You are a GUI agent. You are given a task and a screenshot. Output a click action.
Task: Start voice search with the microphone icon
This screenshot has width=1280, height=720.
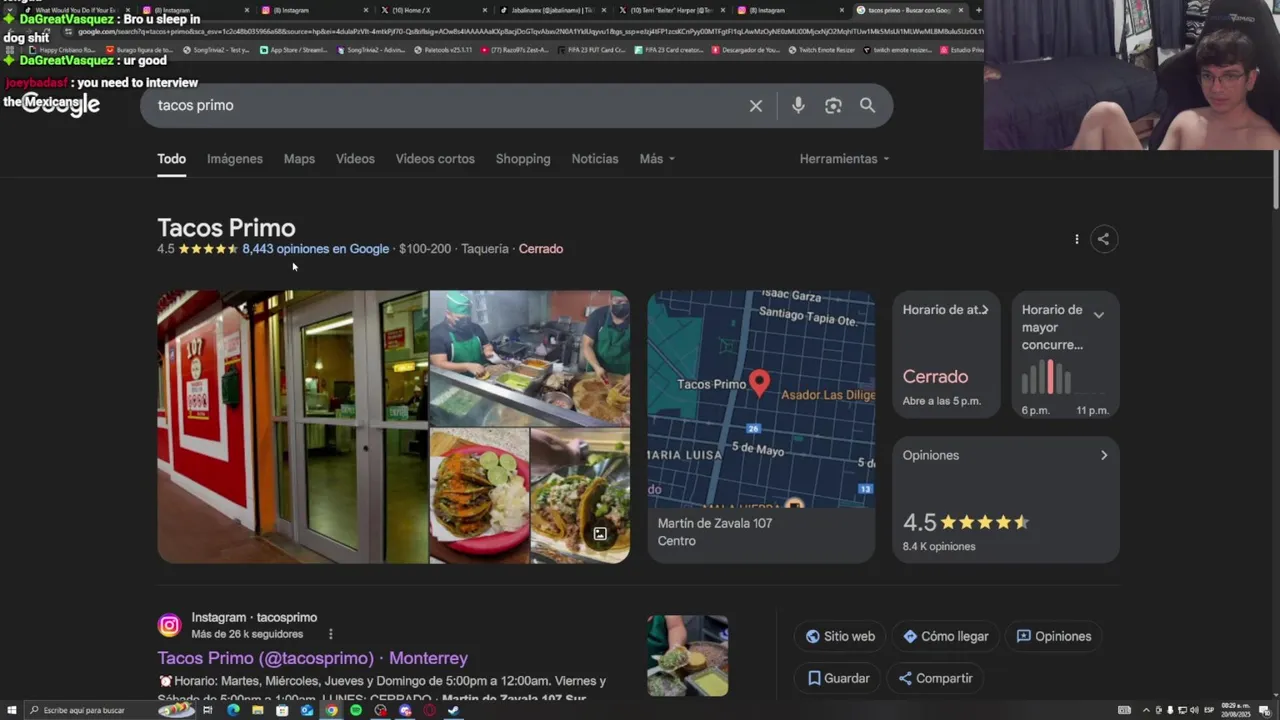tap(798, 106)
